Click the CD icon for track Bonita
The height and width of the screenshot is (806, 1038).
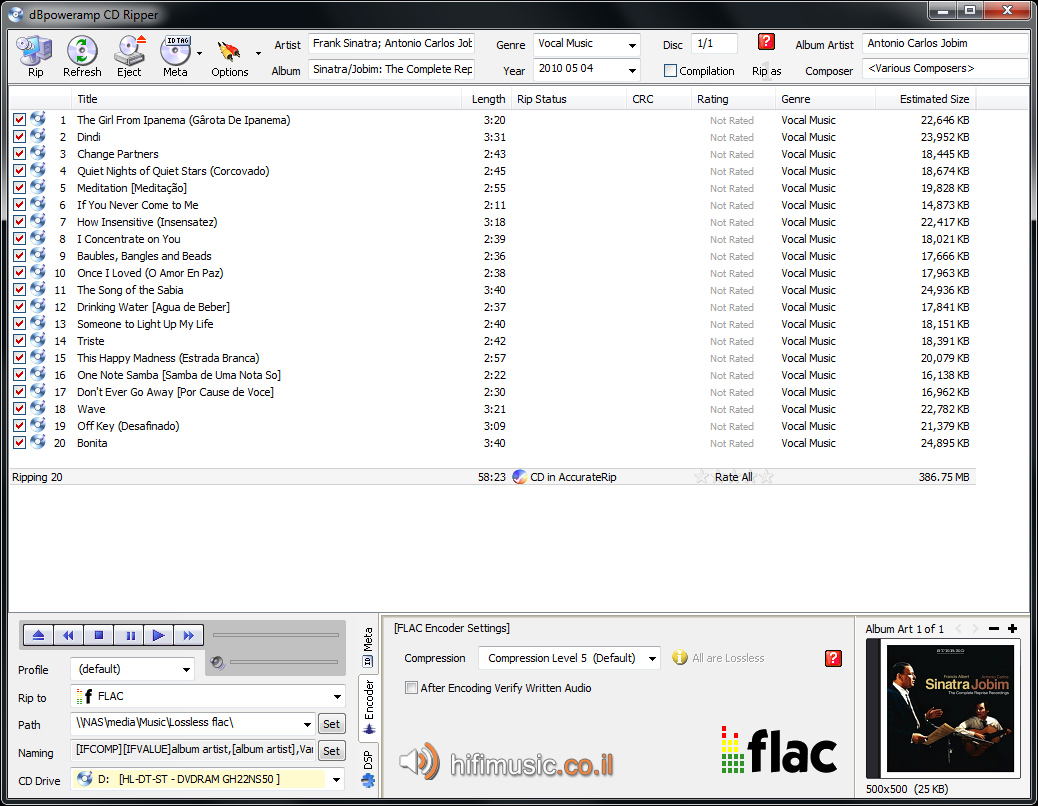(x=38, y=442)
